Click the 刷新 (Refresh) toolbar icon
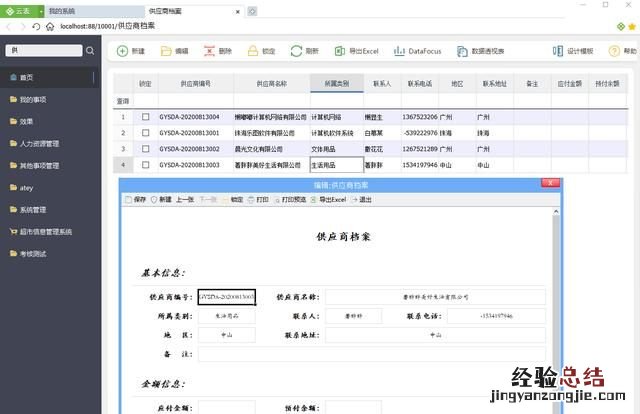The width and height of the screenshot is (640, 414). point(305,50)
